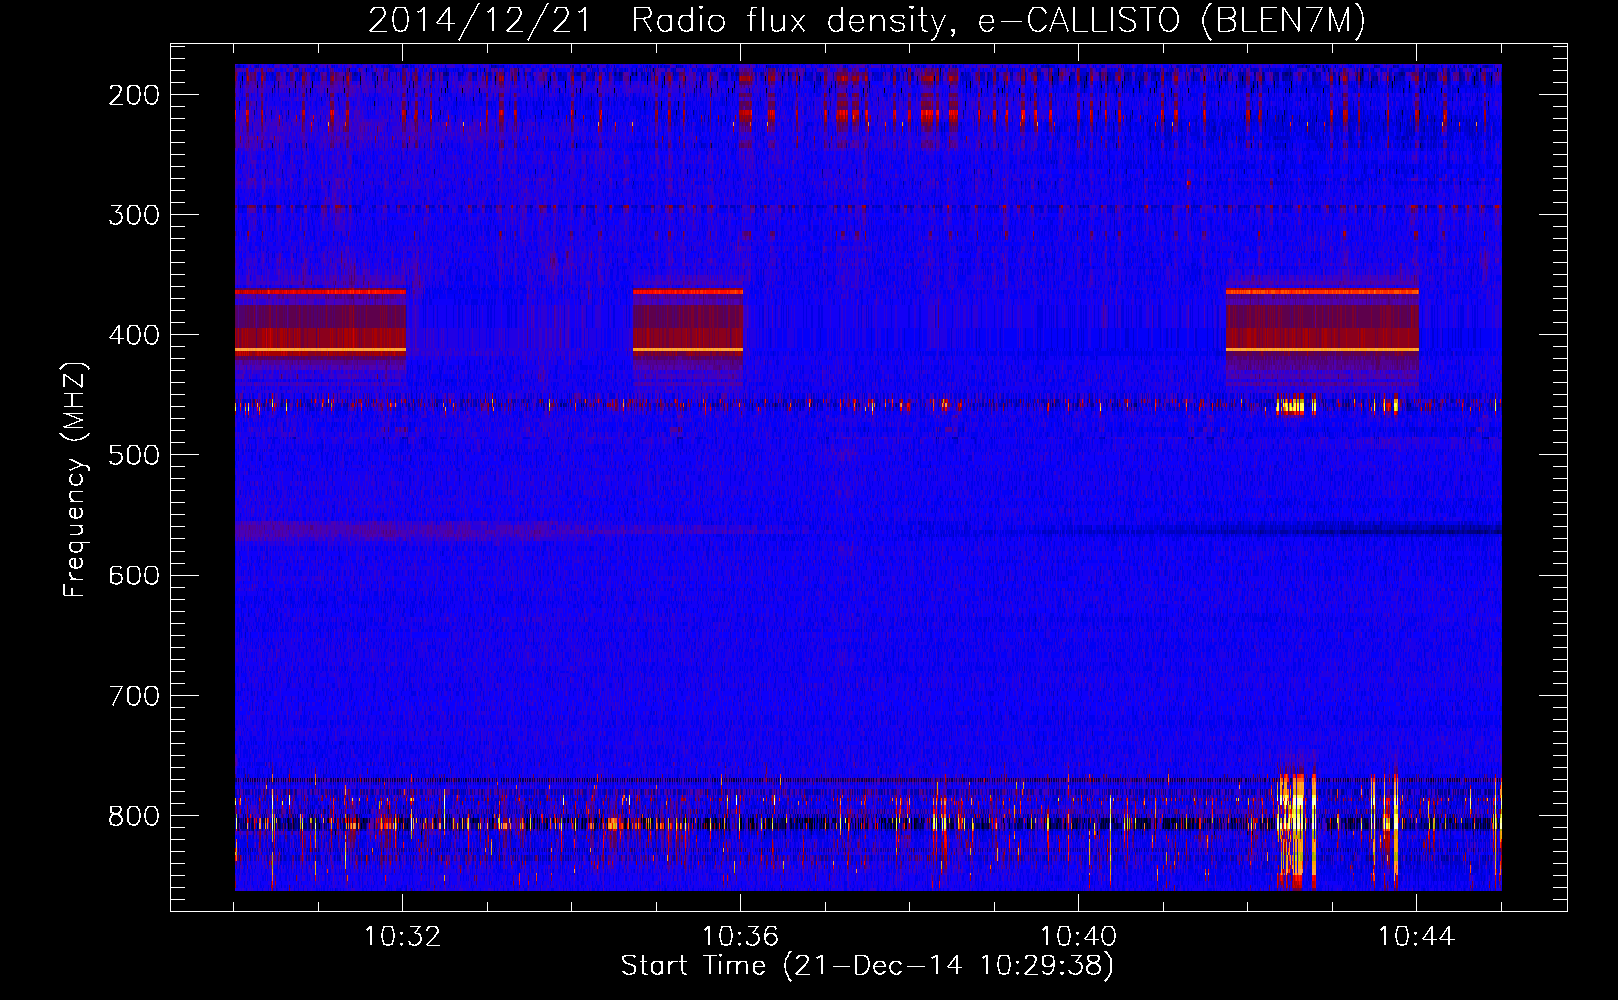1618x1000 pixels.
Task: Click the 'Start Time (21-Dec-14 10:29:38)' axis label
Action: [x=867, y=966]
